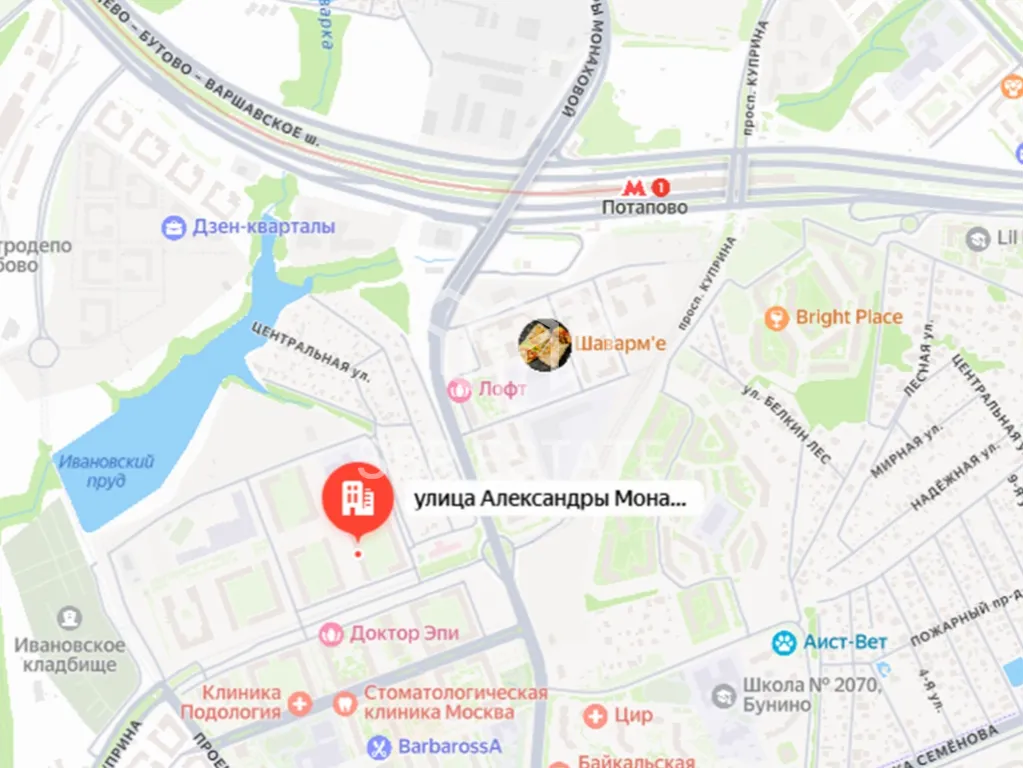Open the улица Александры Мона... address label
The image size is (1024, 768).
(551, 499)
